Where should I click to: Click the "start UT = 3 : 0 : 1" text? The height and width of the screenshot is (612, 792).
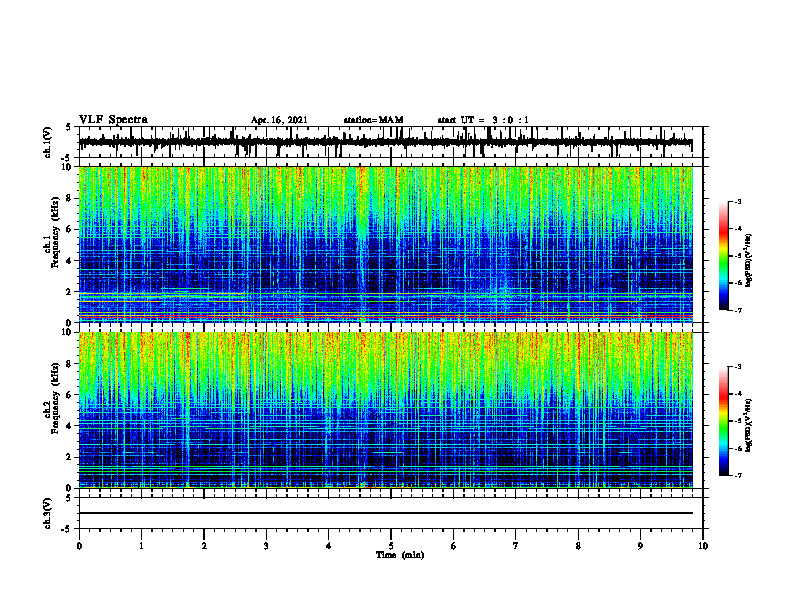[x=483, y=120]
